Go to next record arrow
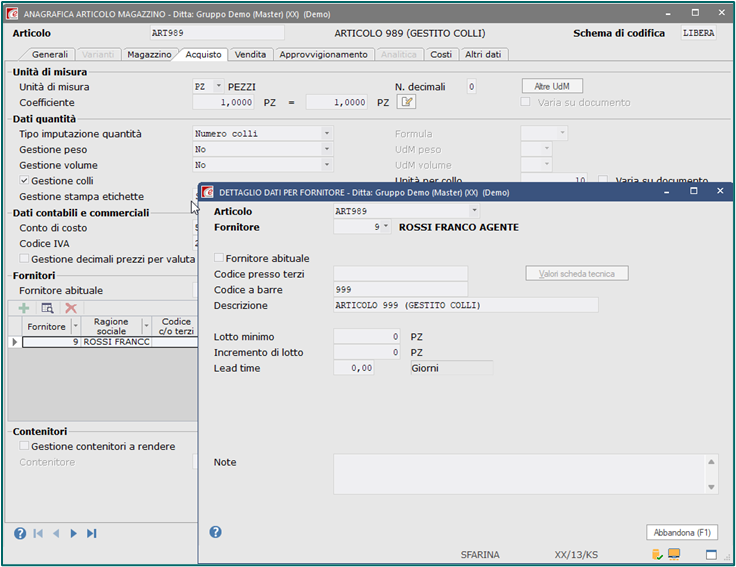 point(73,533)
